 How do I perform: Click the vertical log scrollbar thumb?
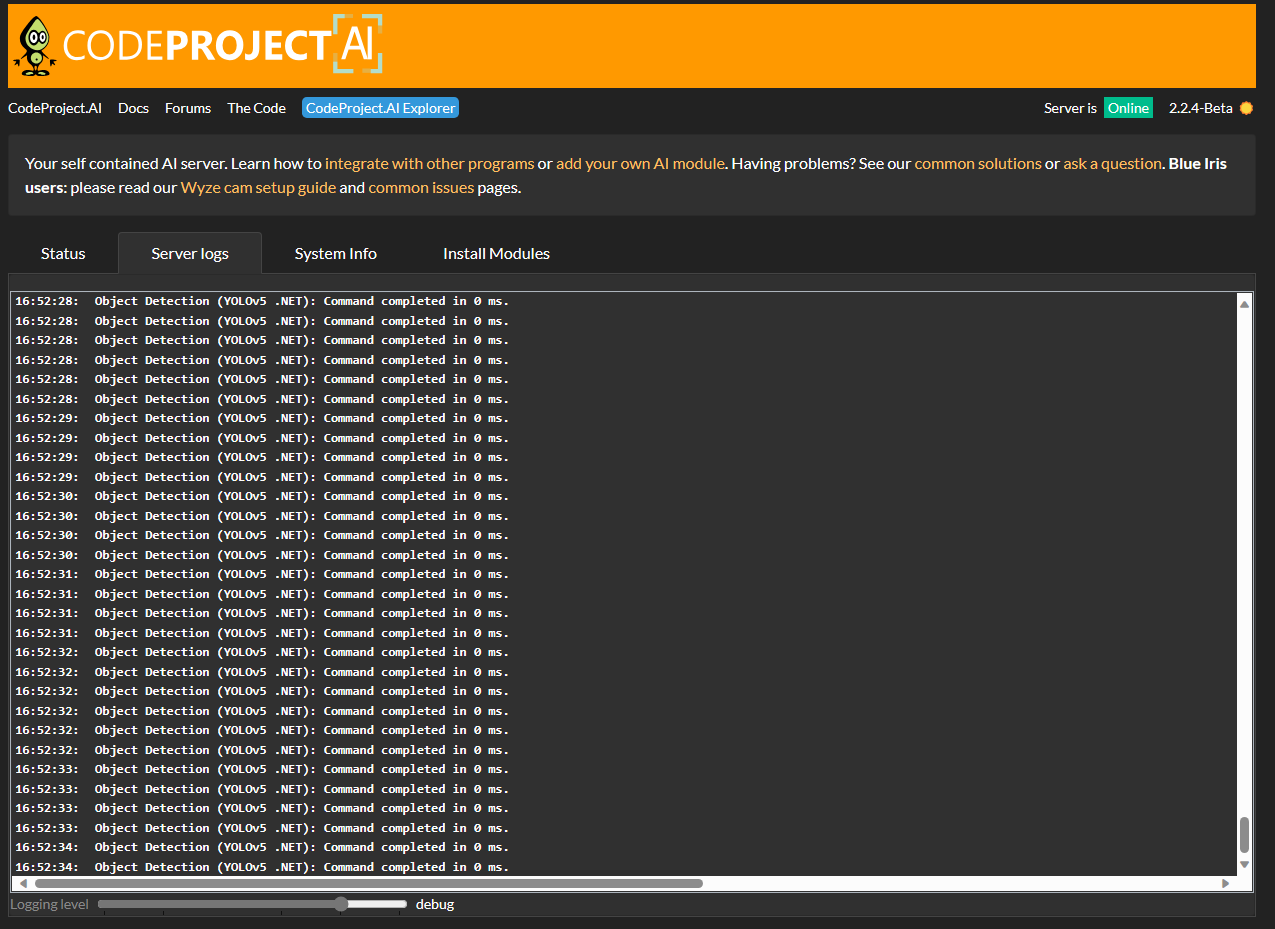coord(1244,835)
